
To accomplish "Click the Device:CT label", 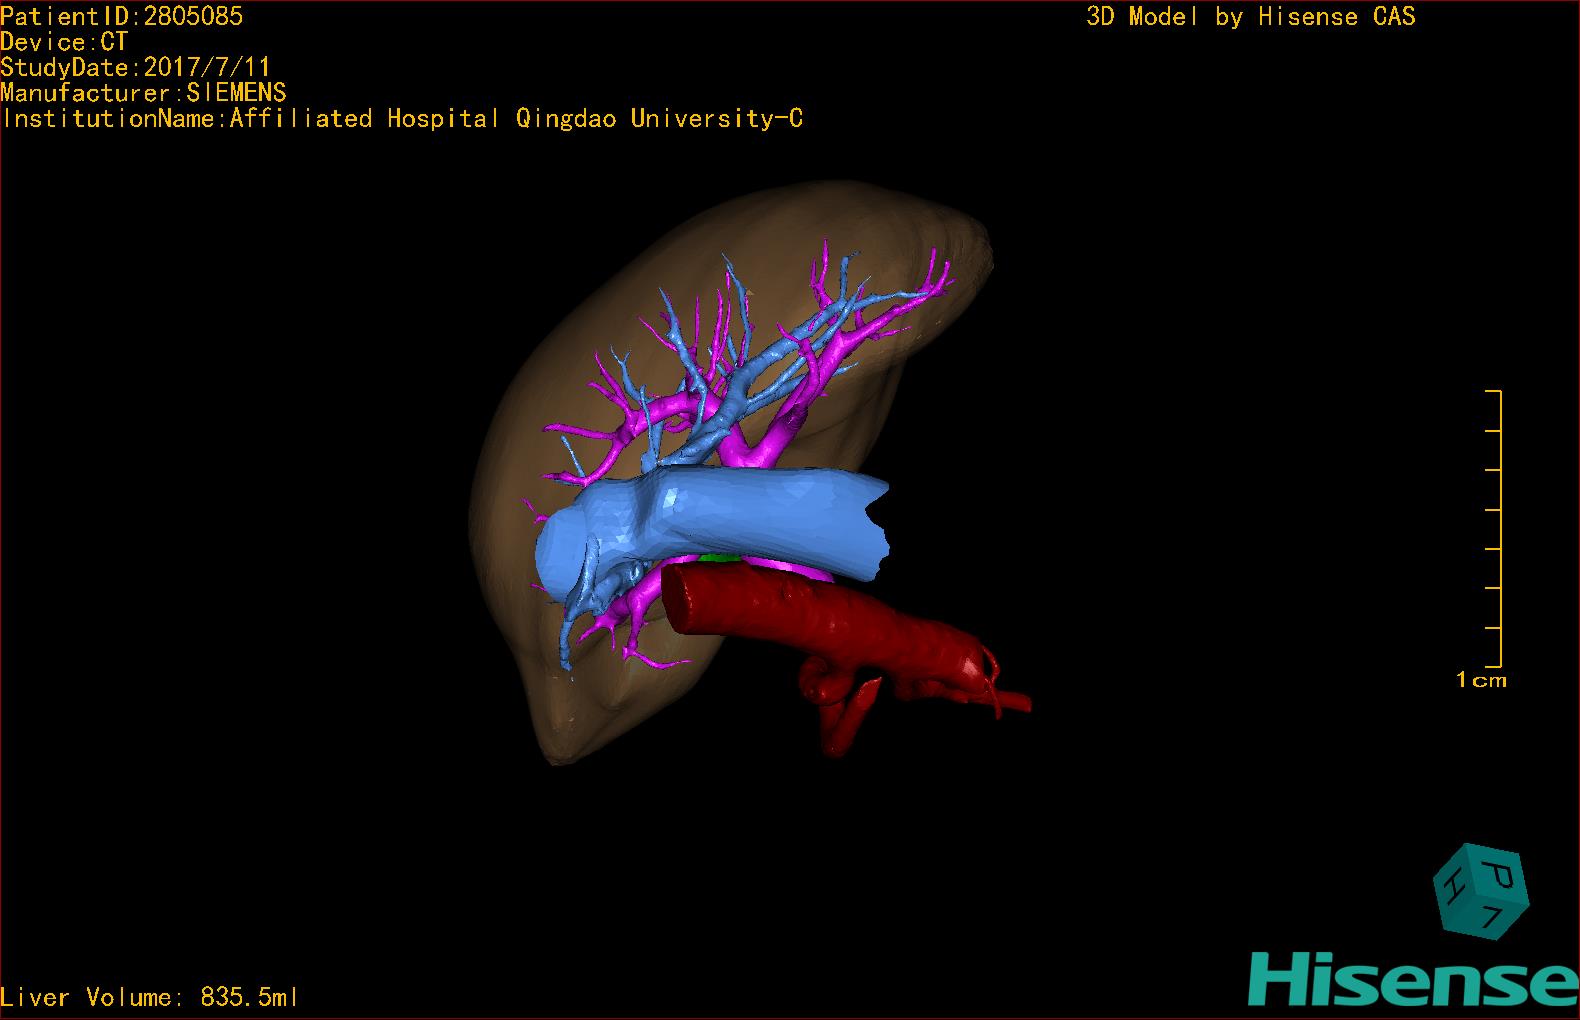I will pyautogui.click(x=64, y=42).
